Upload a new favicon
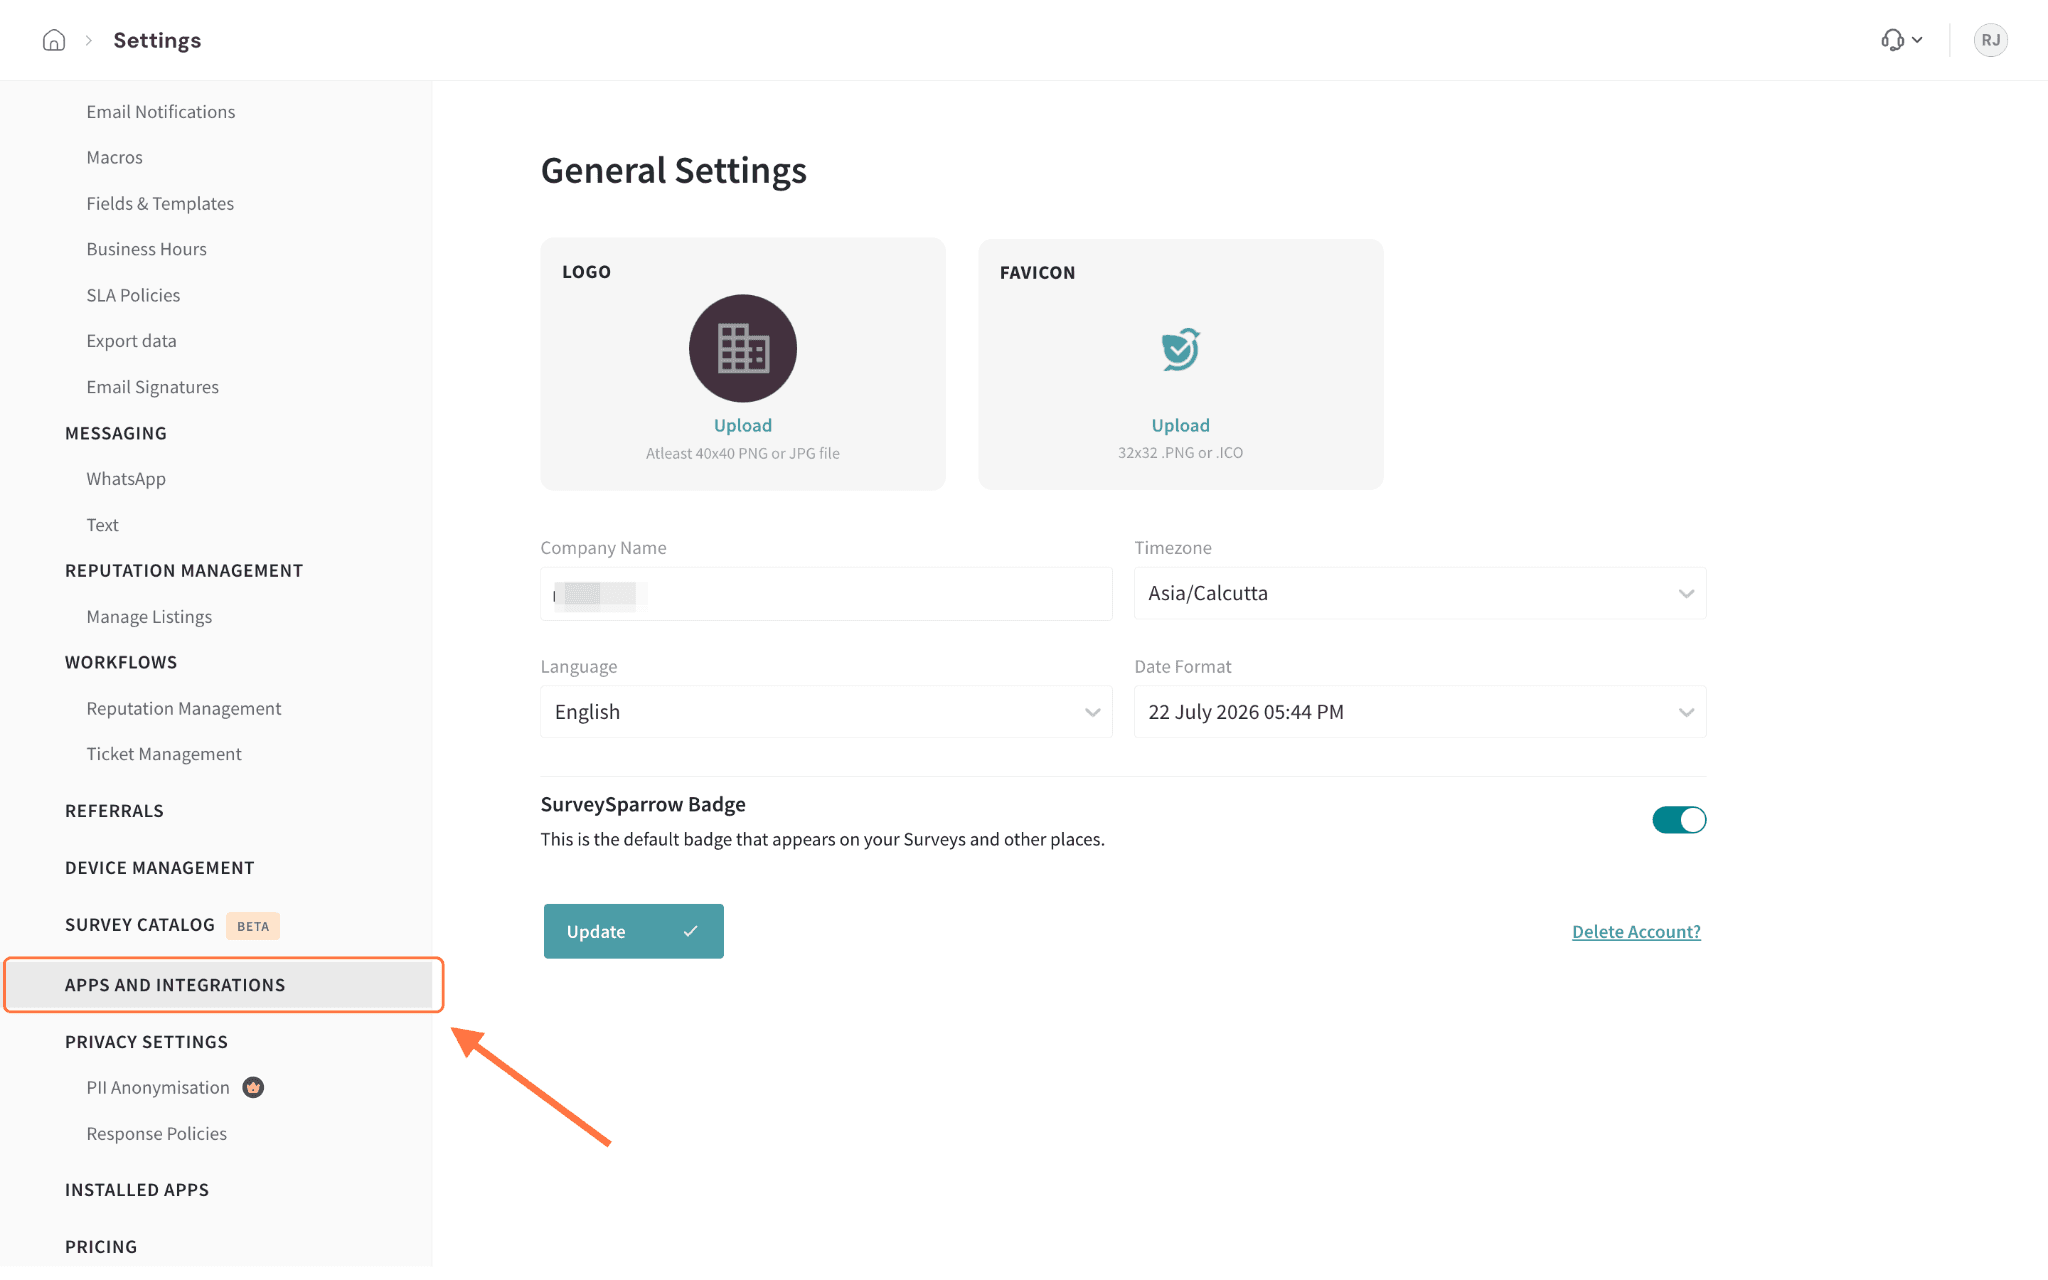2048x1280 pixels. (1180, 425)
